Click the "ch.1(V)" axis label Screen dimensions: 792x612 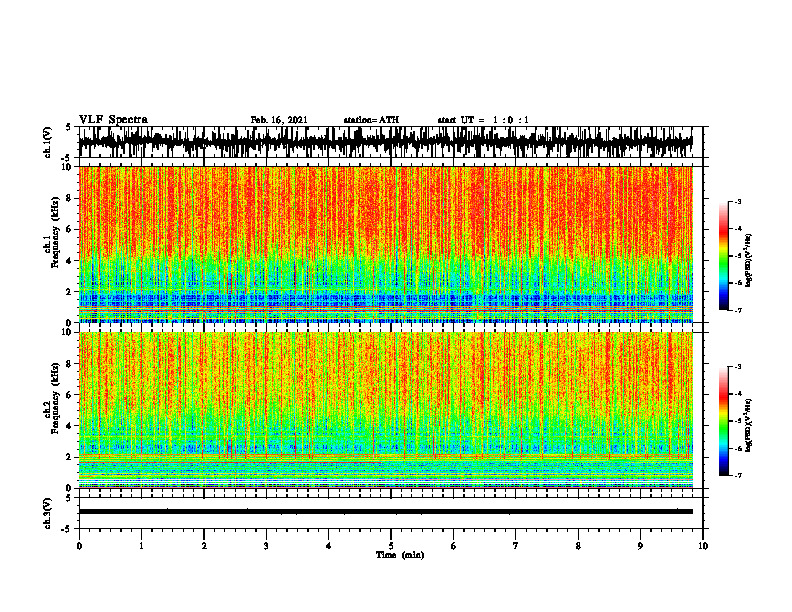(x=48, y=142)
